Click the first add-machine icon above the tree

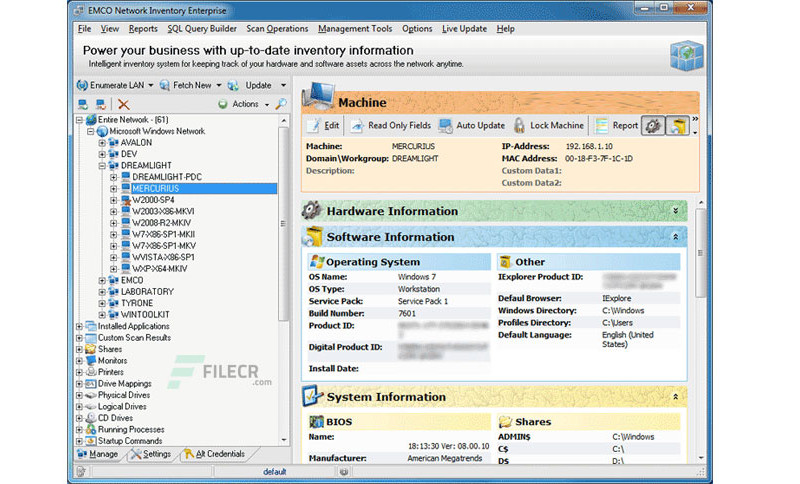(x=83, y=104)
